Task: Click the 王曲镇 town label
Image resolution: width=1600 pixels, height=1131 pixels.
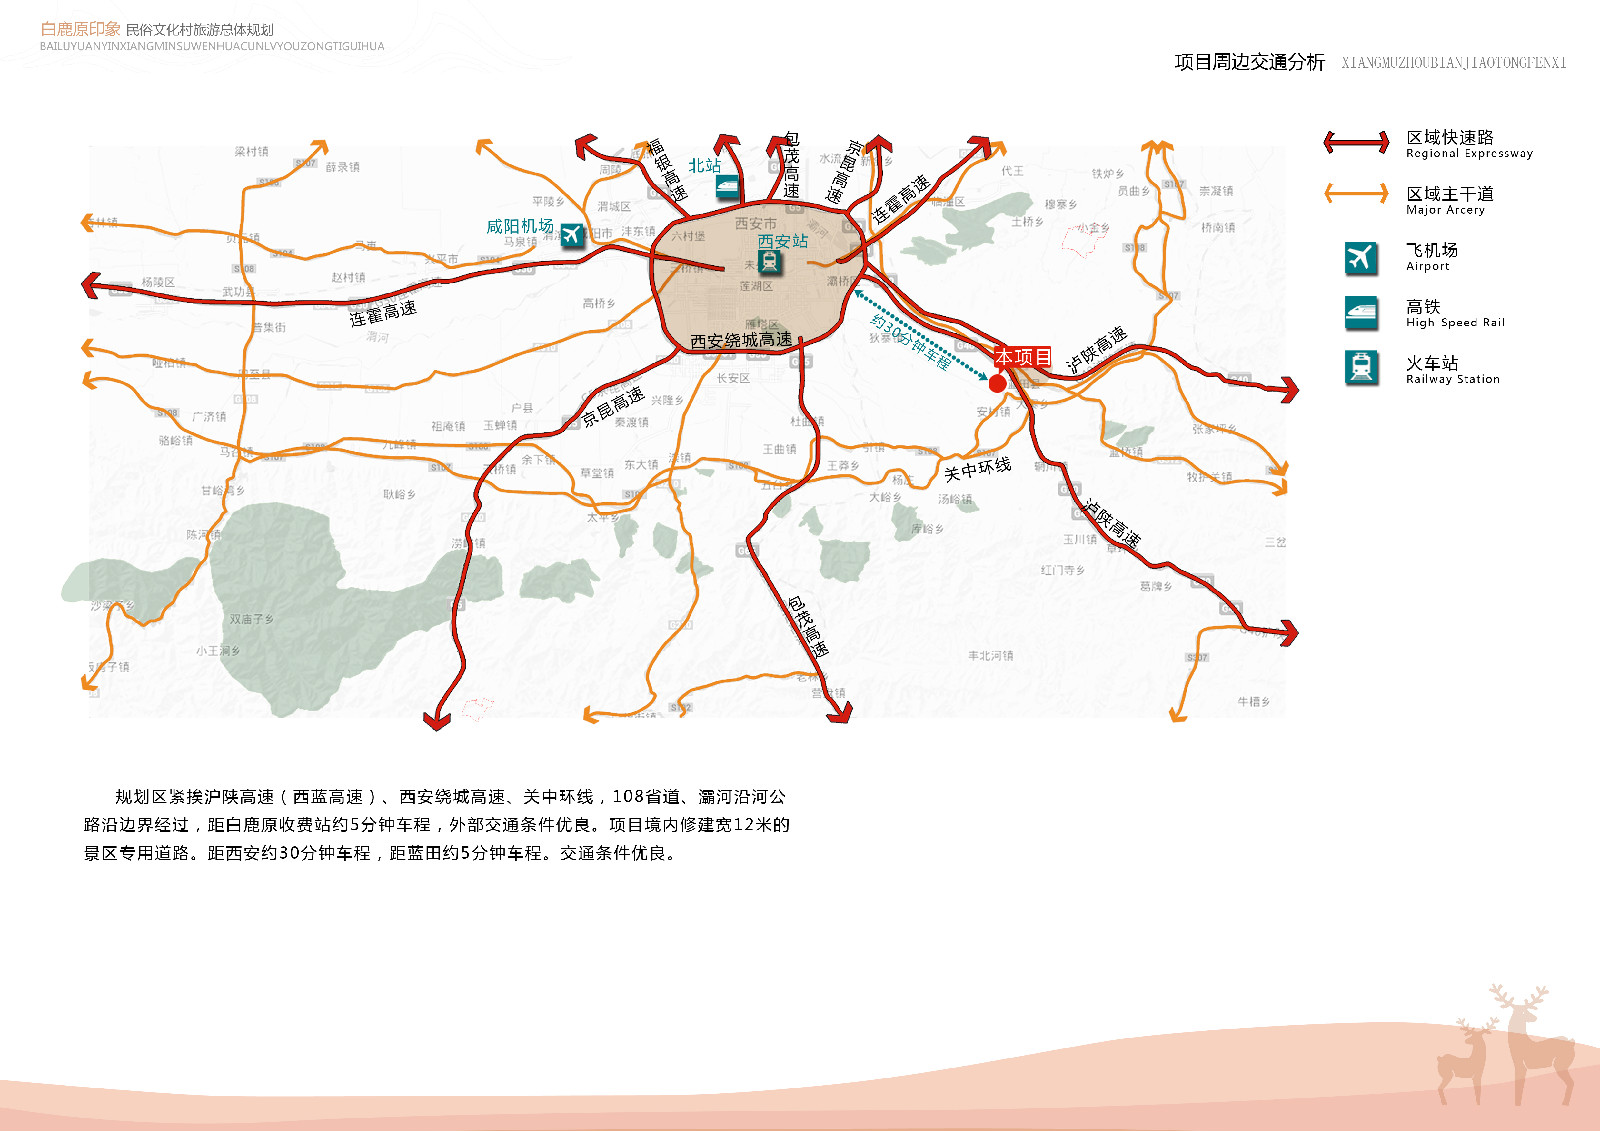Action: click(x=780, y=449)
